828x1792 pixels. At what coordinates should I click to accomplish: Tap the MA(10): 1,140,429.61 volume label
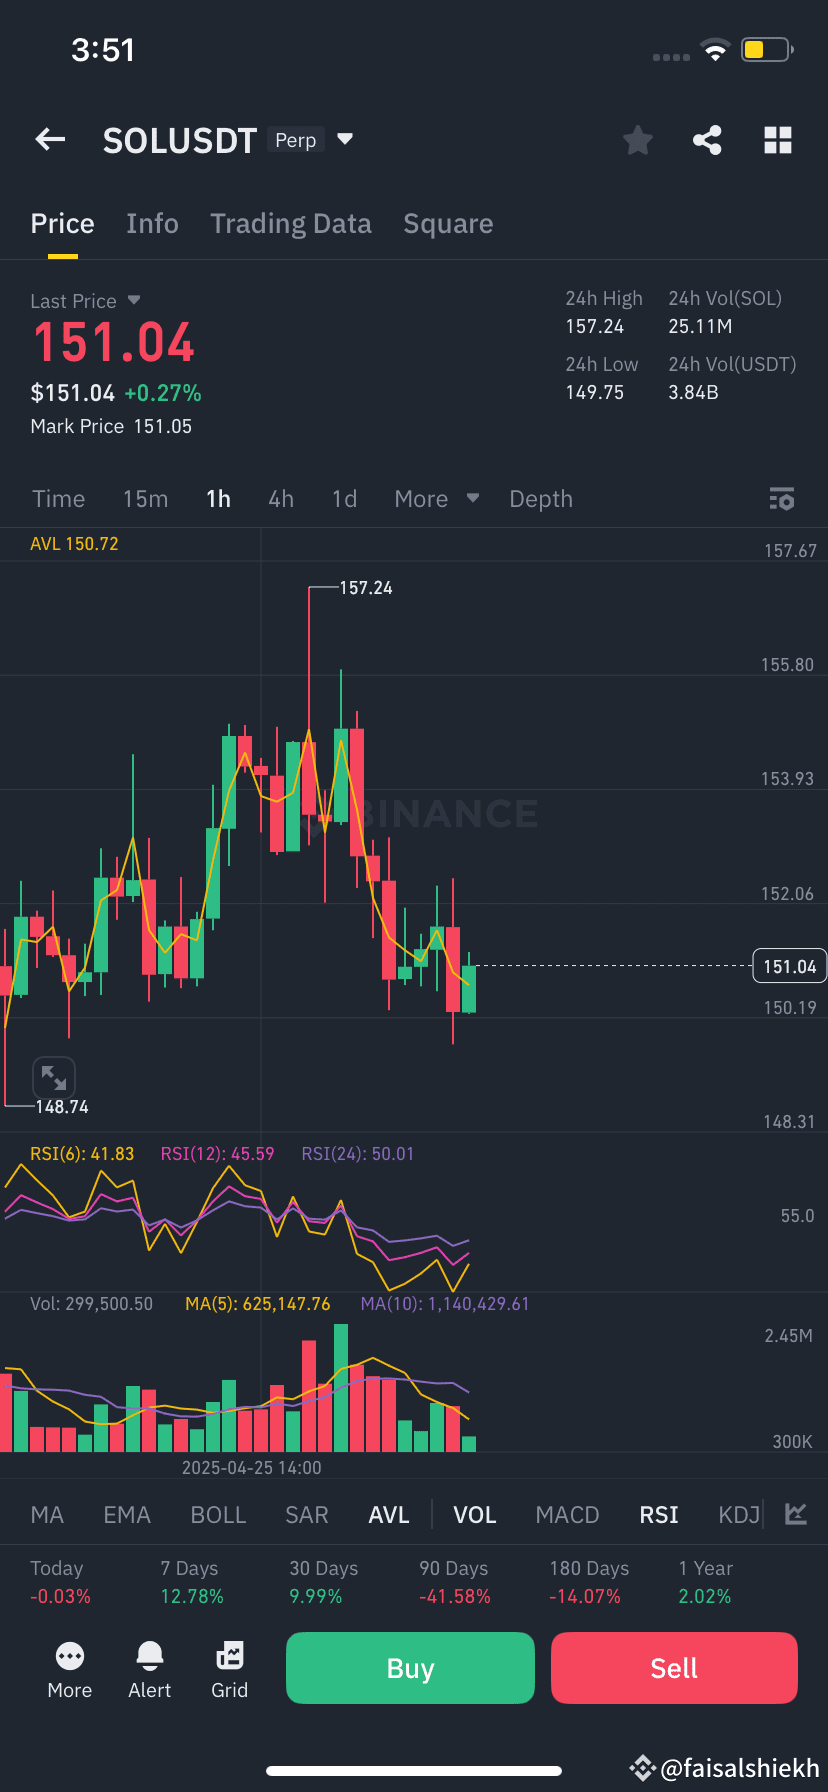click(445, 1304)
